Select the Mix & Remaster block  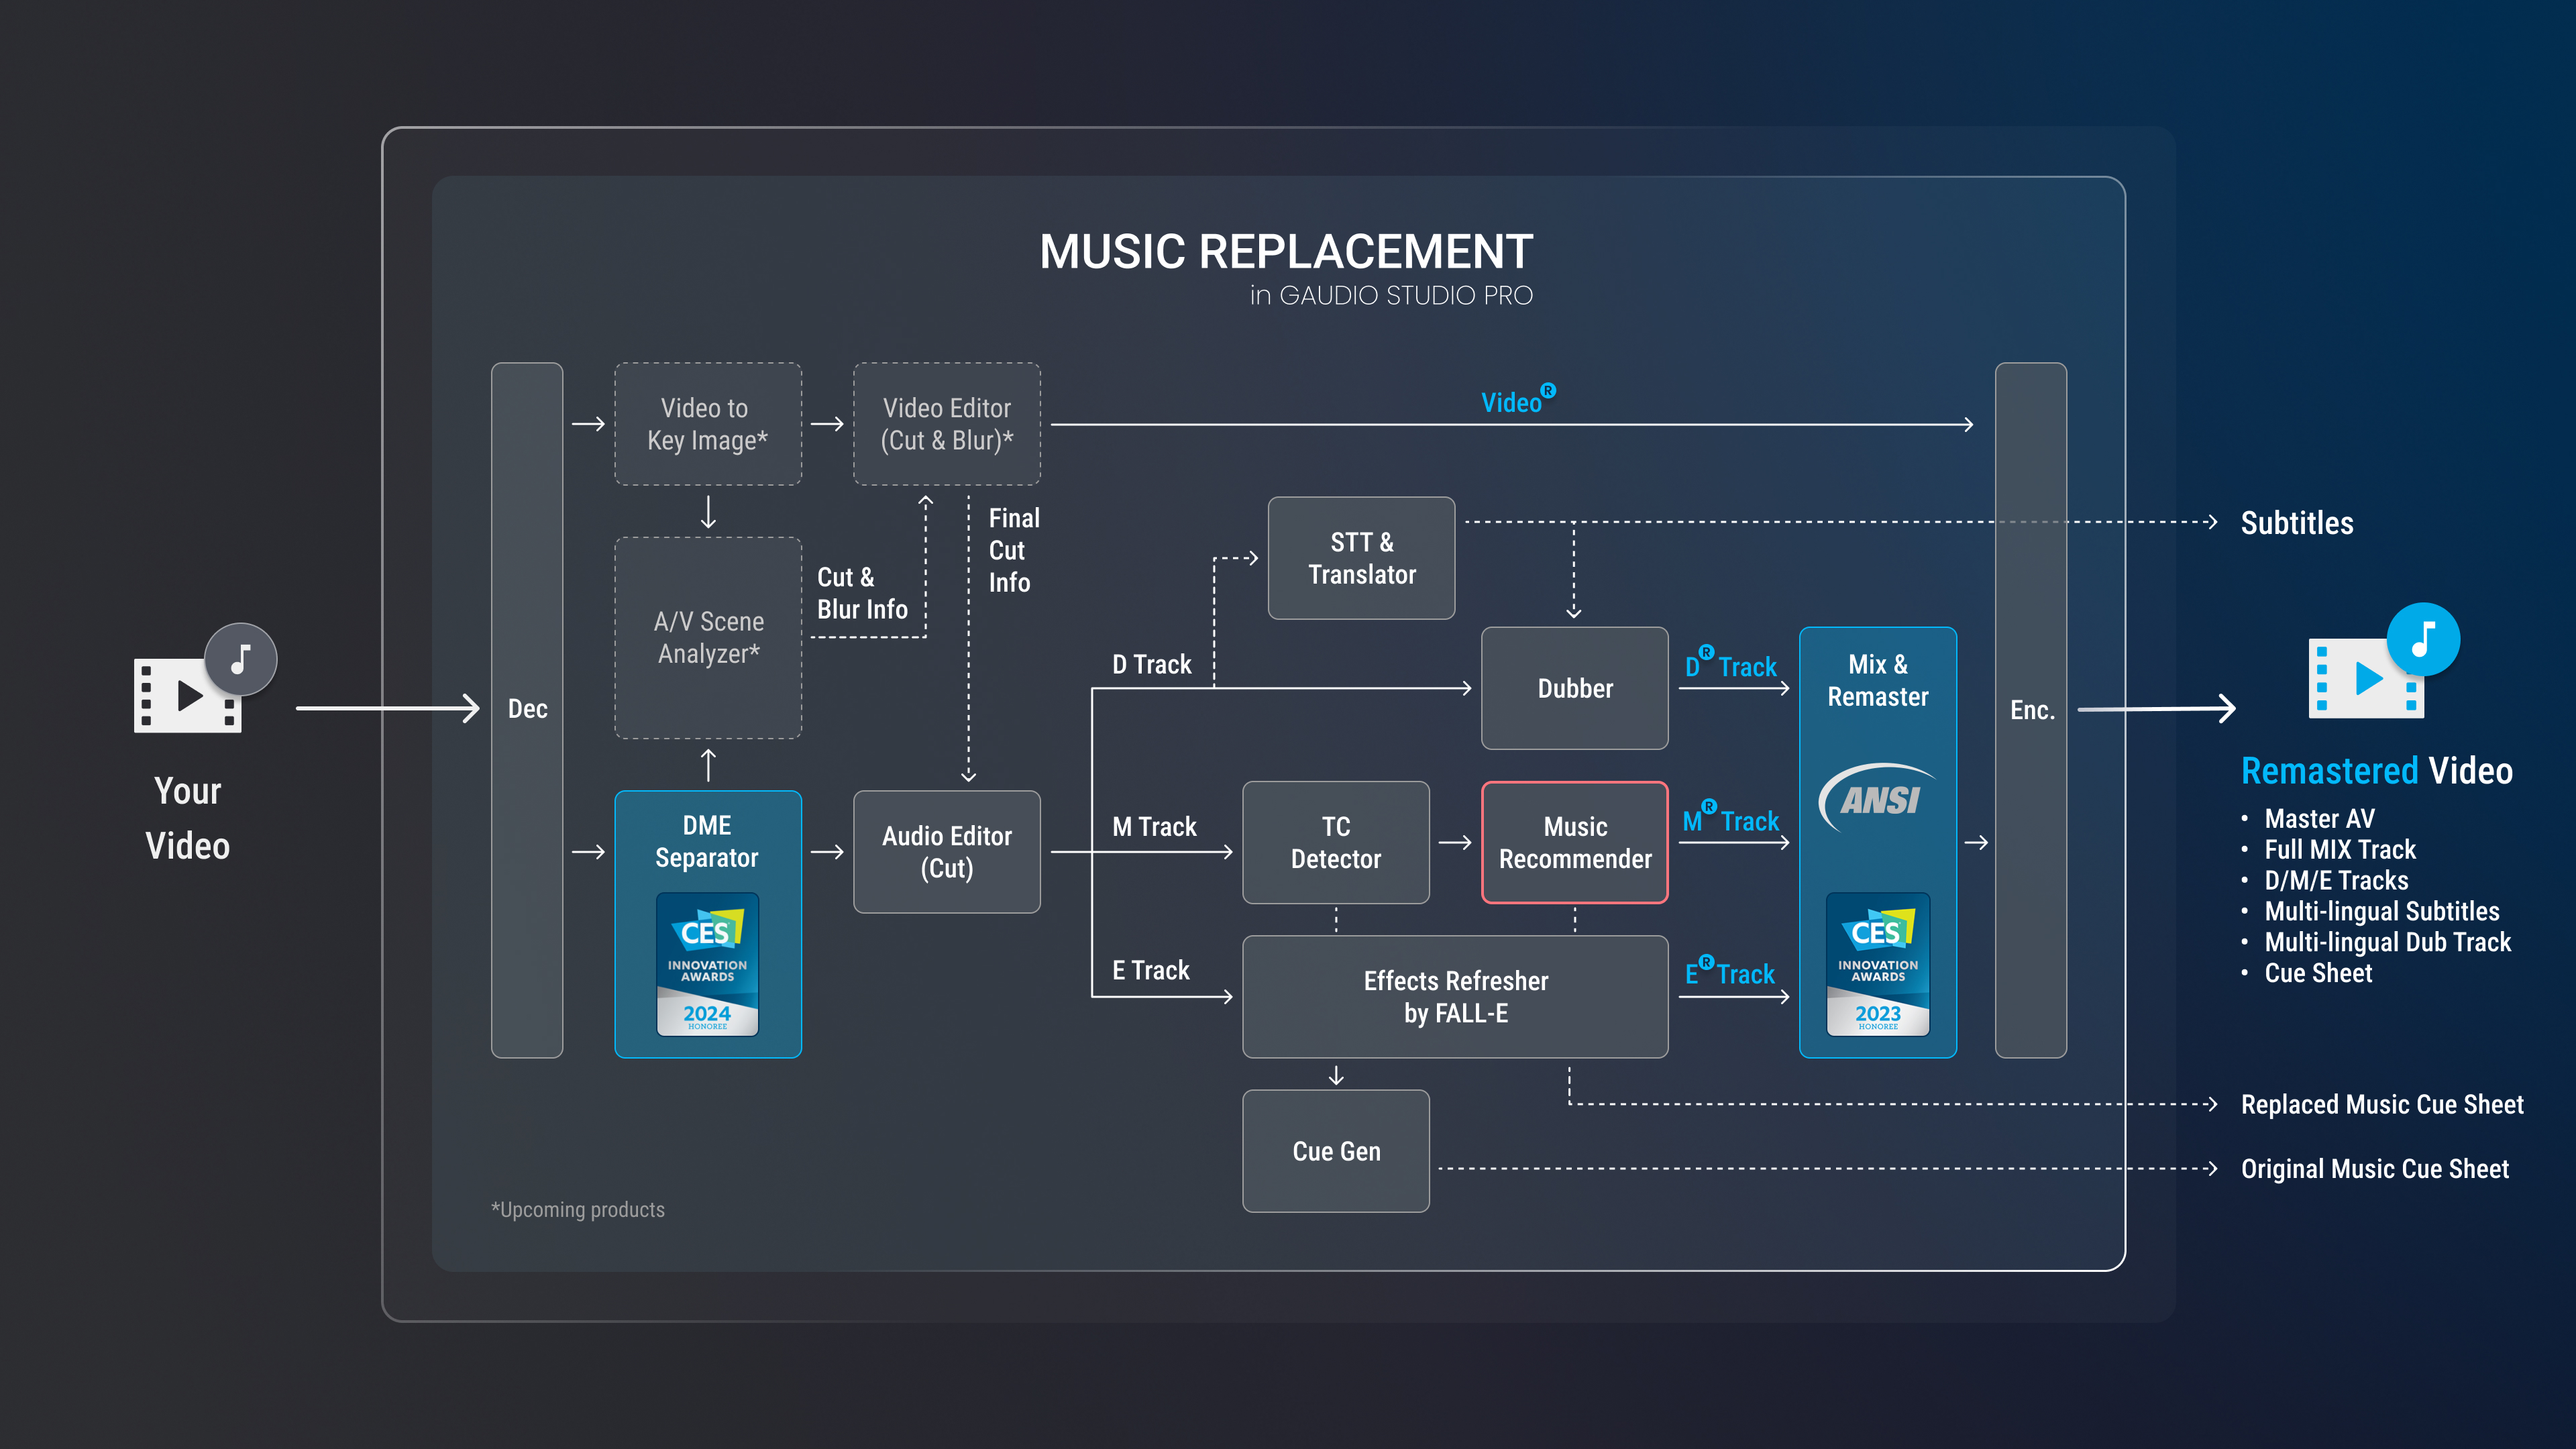click(x=1878, y=842)
